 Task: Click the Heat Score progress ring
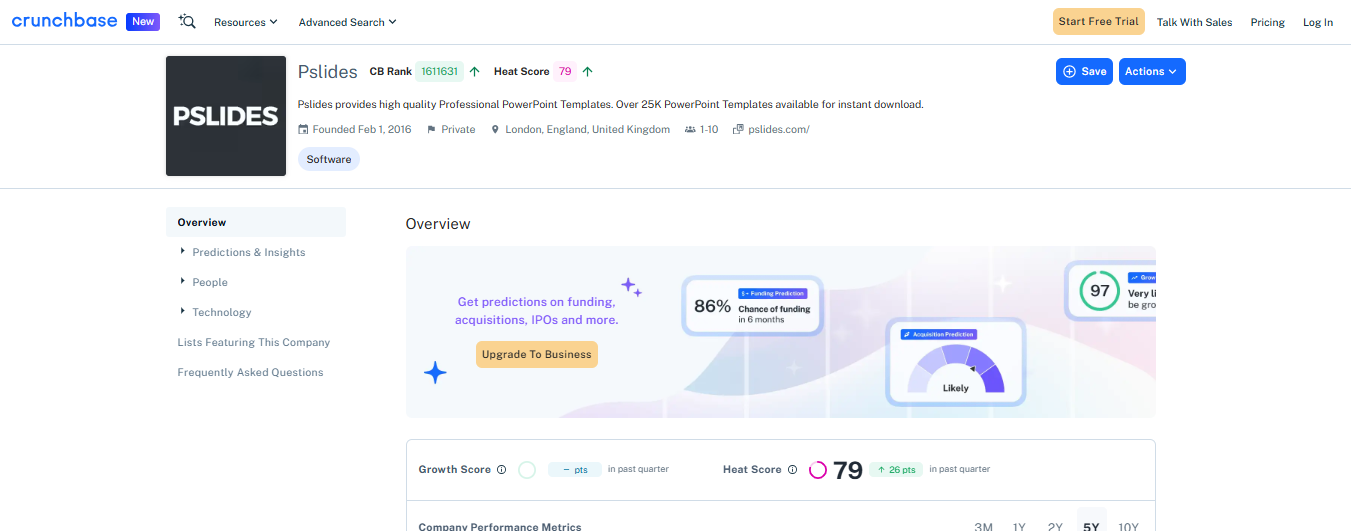818,470
